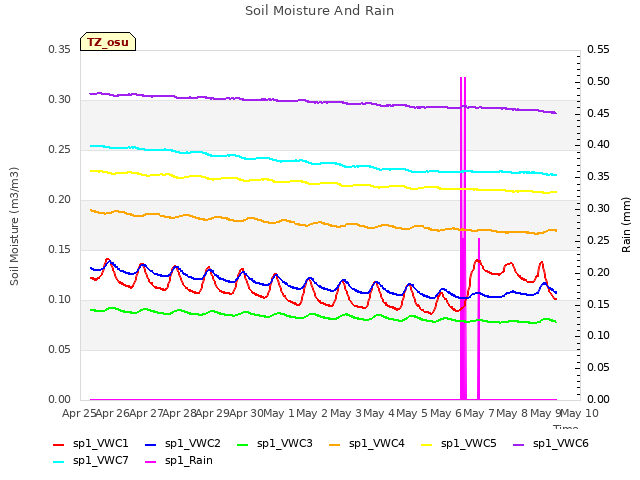Click the sp1_VWC5 yellow legend swatch
This screenshot has width=640, height=480.
click(427, 444)
